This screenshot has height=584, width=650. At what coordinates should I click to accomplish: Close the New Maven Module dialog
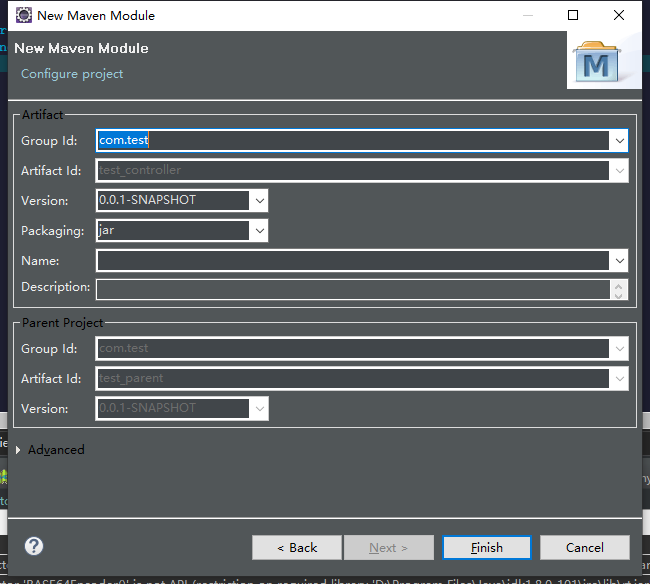619,15
